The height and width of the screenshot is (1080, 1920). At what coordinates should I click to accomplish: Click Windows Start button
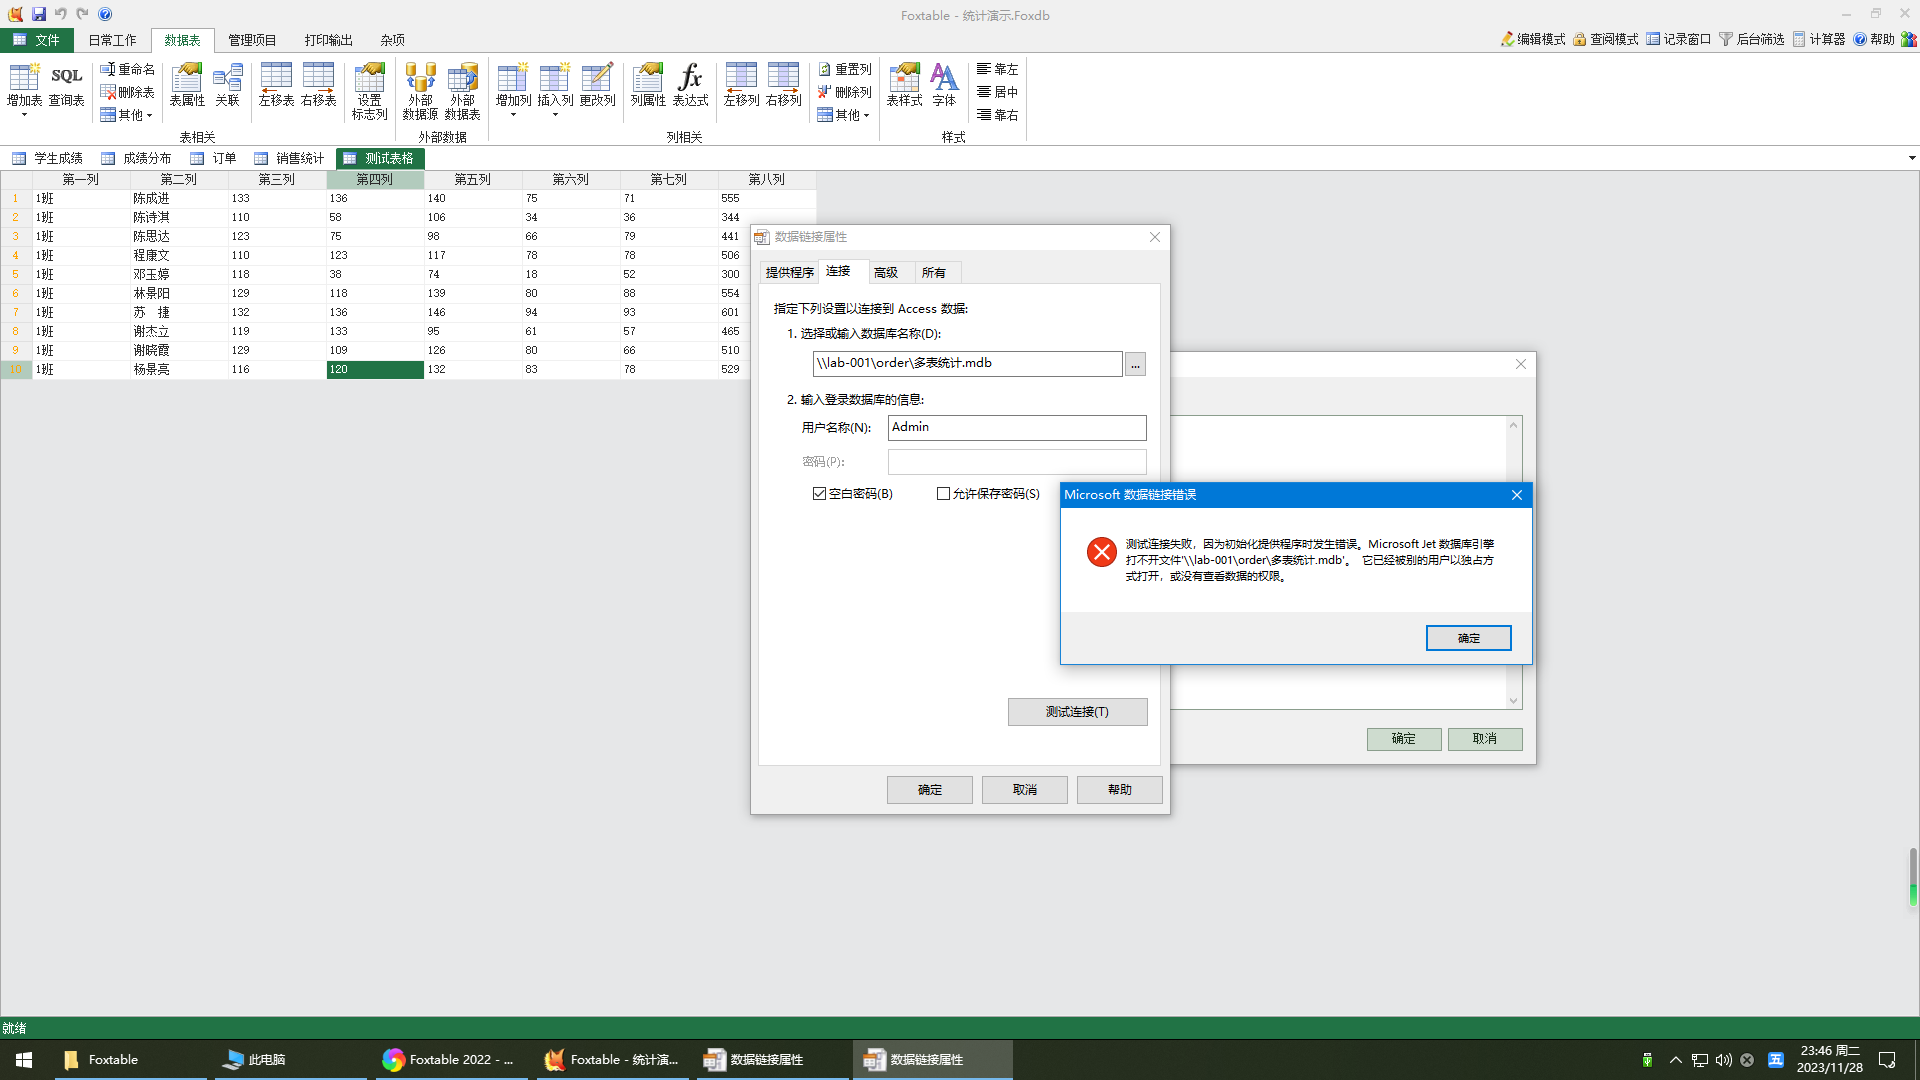tap(24, 1060)
